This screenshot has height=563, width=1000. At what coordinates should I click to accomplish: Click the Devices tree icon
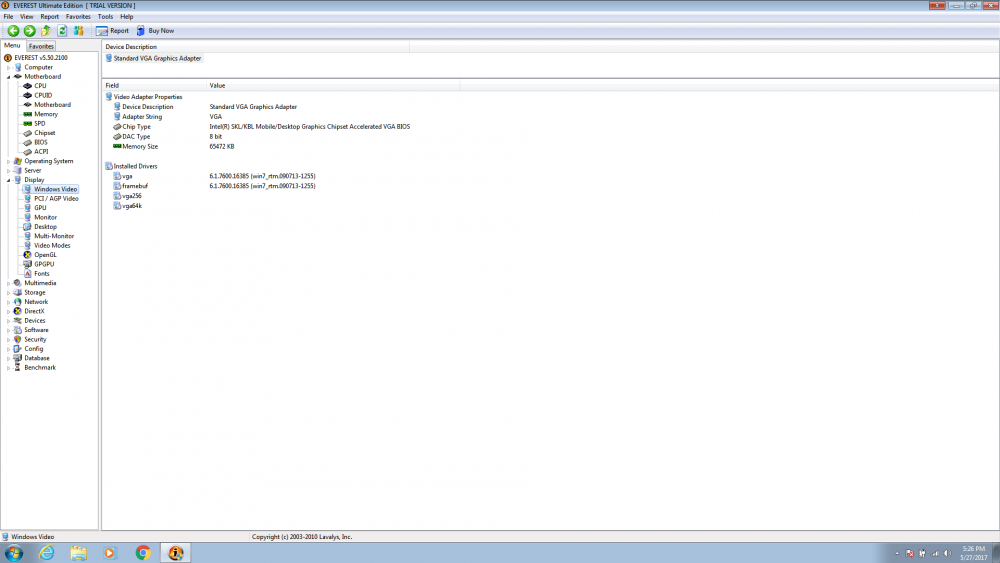pyautogui.click(x=17, y=321)
